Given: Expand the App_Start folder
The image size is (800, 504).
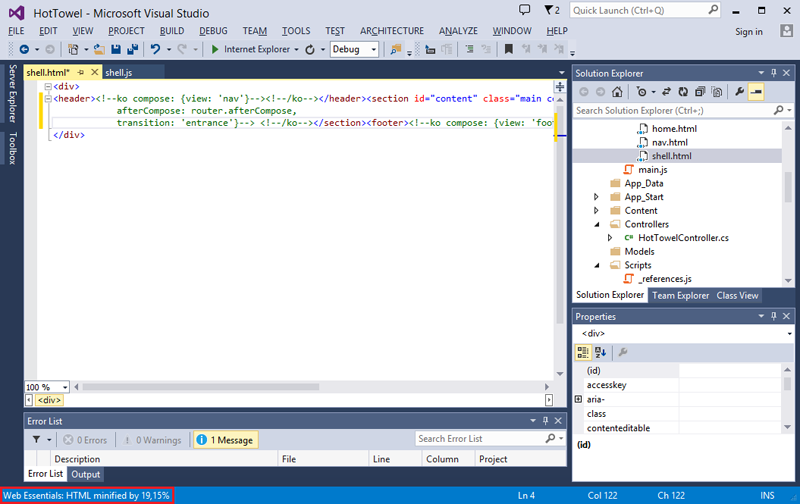Looking at the screenshot, I should 597,197.
